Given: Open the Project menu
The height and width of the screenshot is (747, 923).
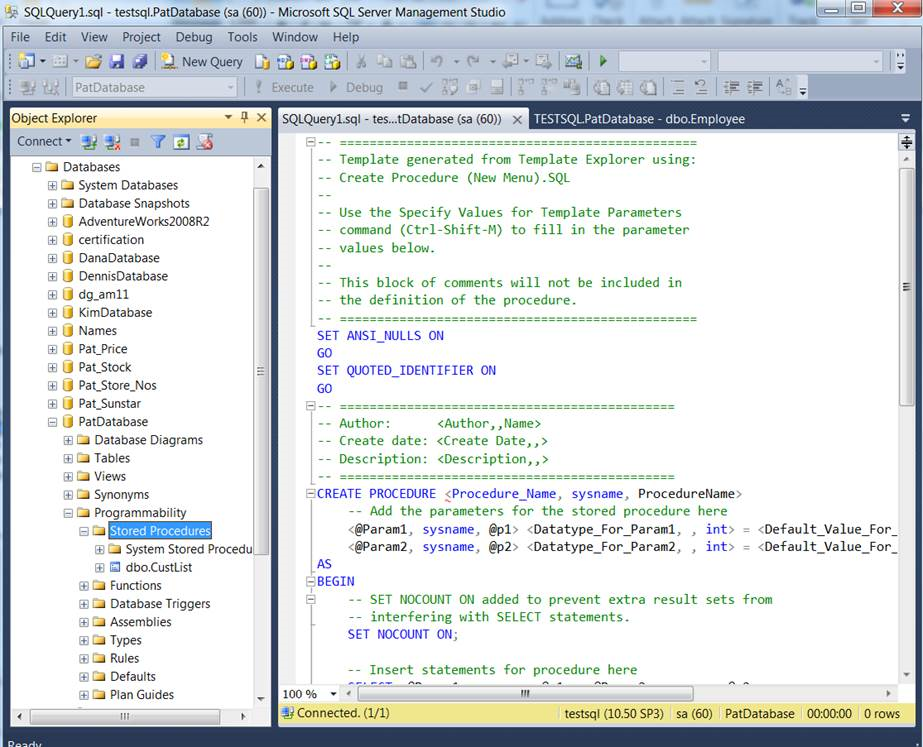Looking at the screenshot, I should [141, 36].
